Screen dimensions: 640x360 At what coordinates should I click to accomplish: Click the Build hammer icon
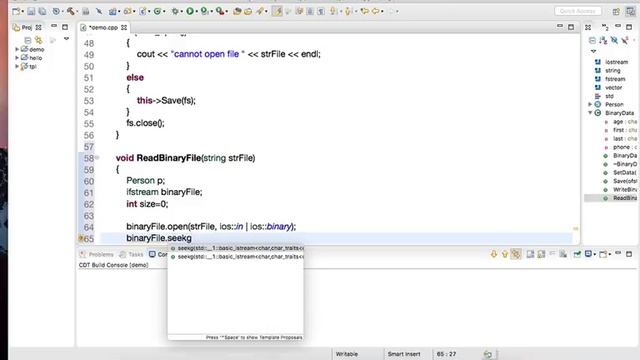coord(71,11)
